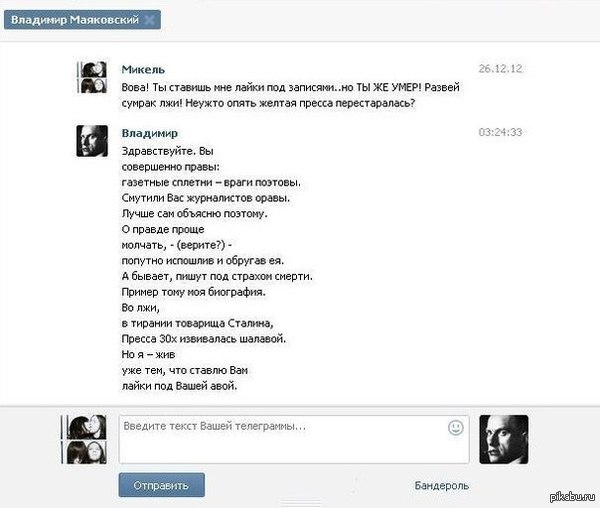This screenshot has width=600, height=508.
Task: Open the emoji smiley picker
Action: click(455, 427)
